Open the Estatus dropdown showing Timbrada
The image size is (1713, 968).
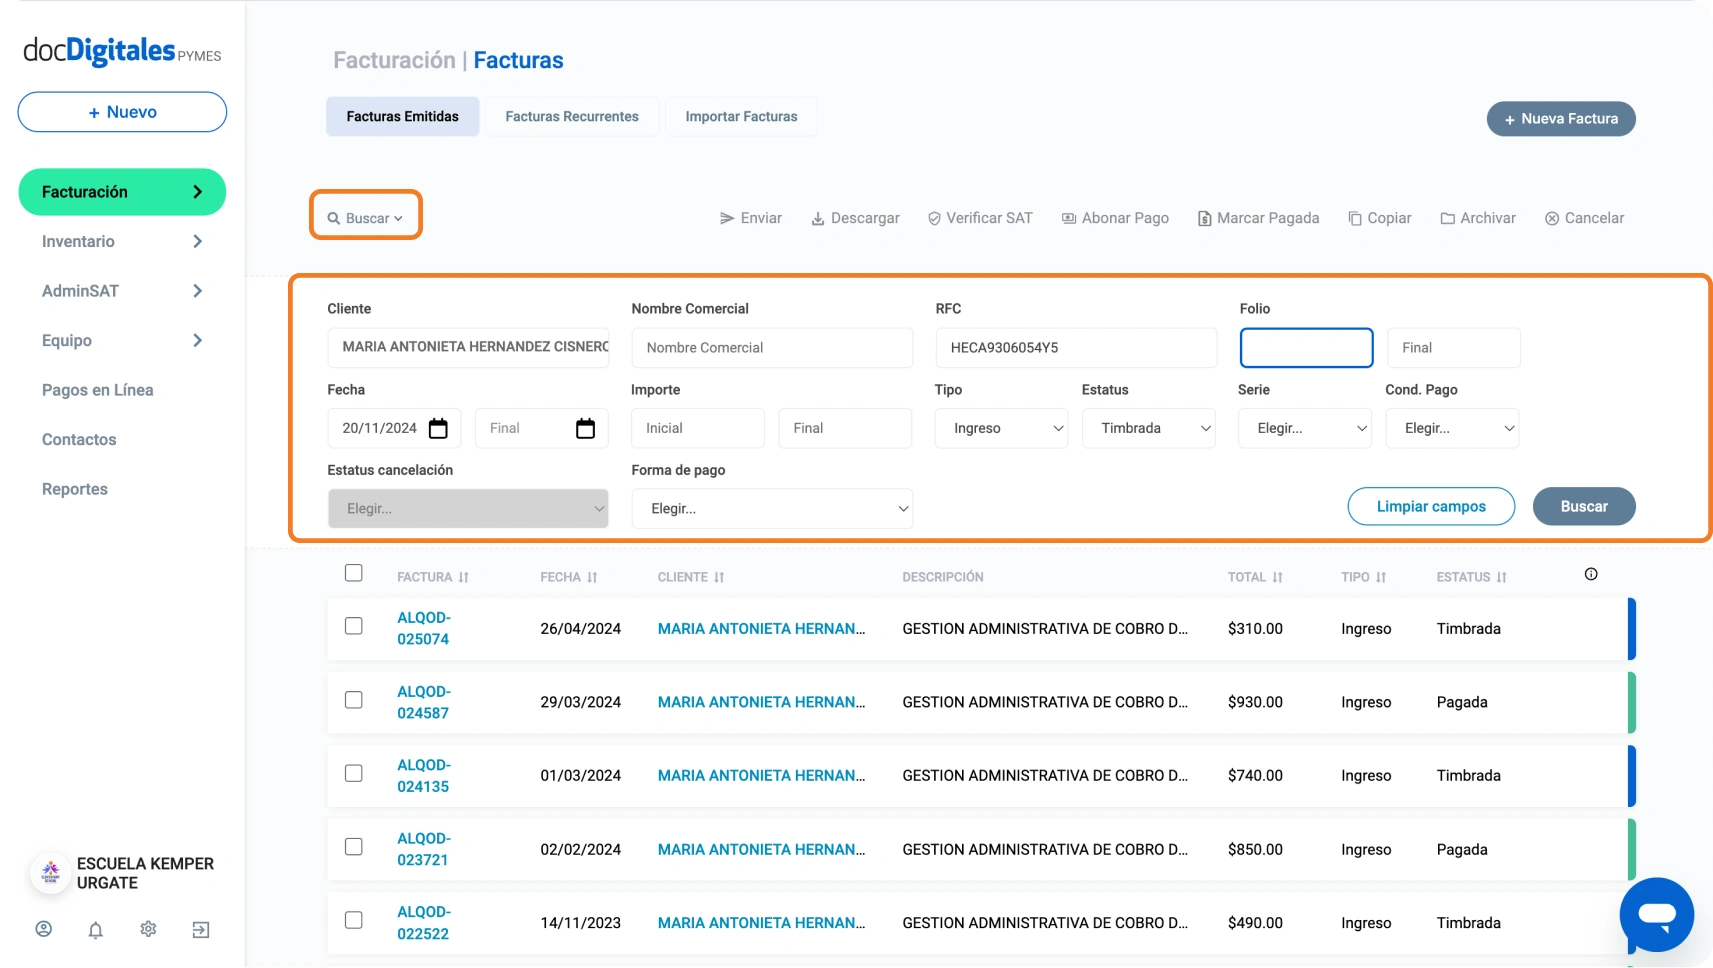[1149, 428]
